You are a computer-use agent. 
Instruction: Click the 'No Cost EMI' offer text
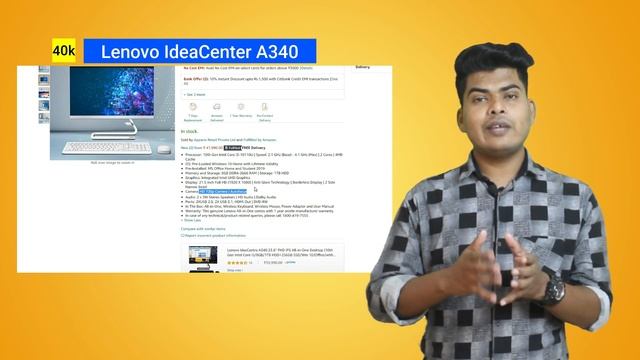[x=248, y=68]
